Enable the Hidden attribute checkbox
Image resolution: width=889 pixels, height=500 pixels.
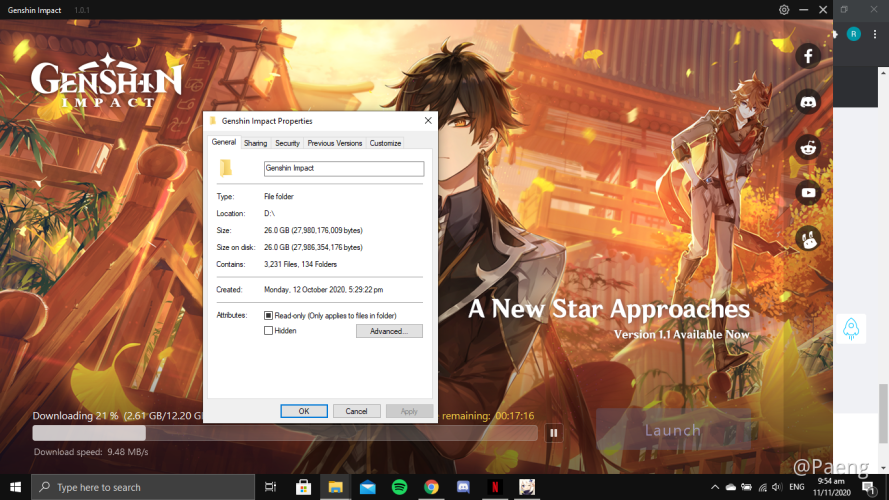(269, 330)
